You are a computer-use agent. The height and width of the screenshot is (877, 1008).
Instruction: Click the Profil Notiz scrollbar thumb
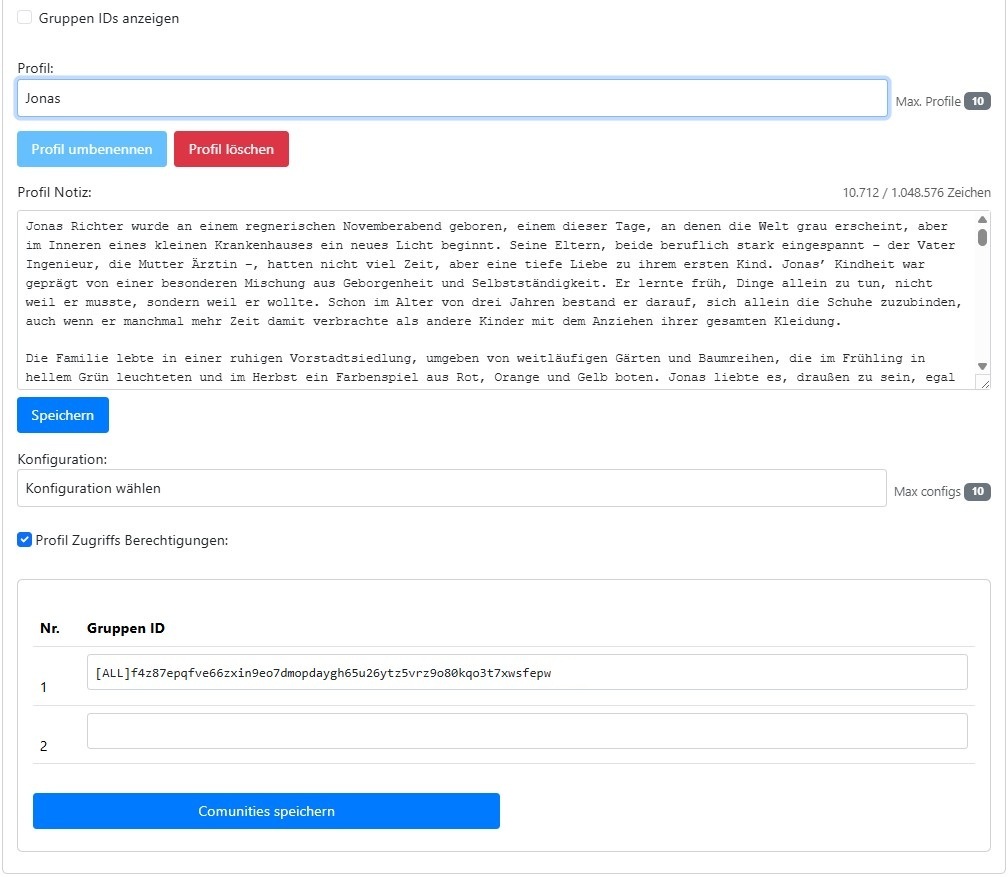point(982,237)
